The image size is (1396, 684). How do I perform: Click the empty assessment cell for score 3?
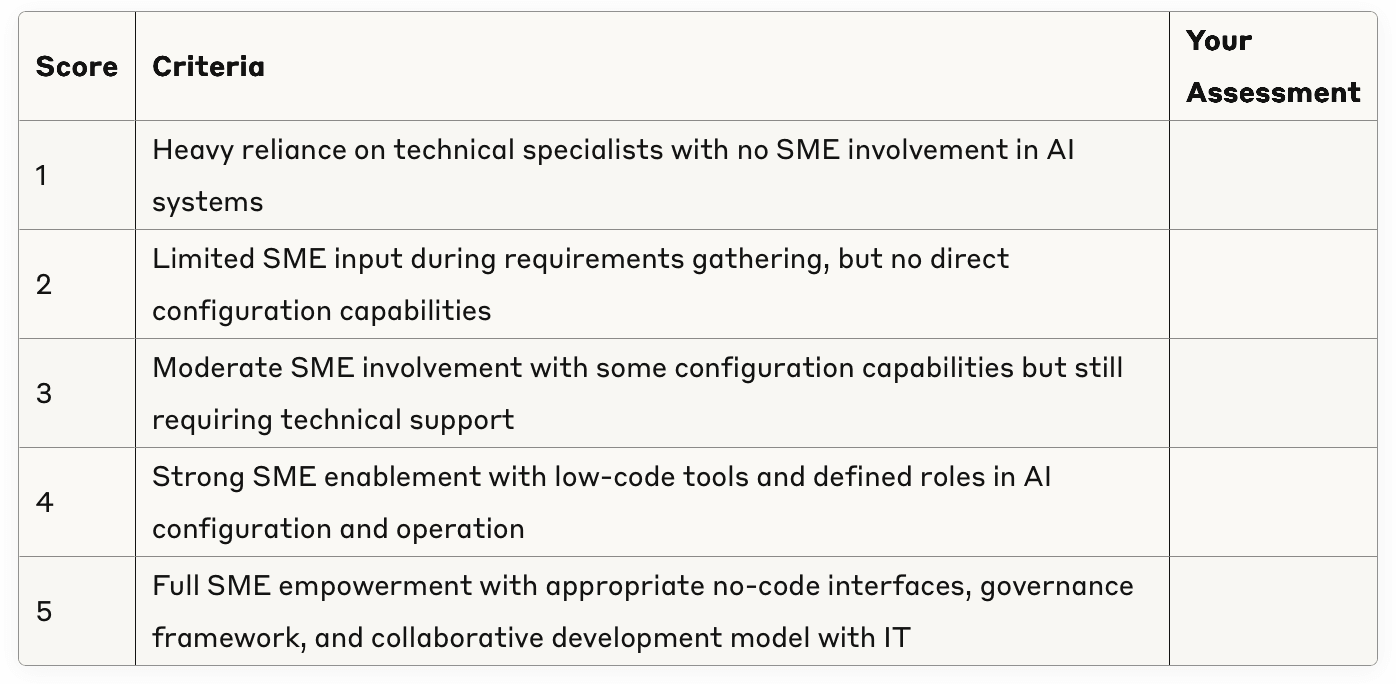point(1272,393)
